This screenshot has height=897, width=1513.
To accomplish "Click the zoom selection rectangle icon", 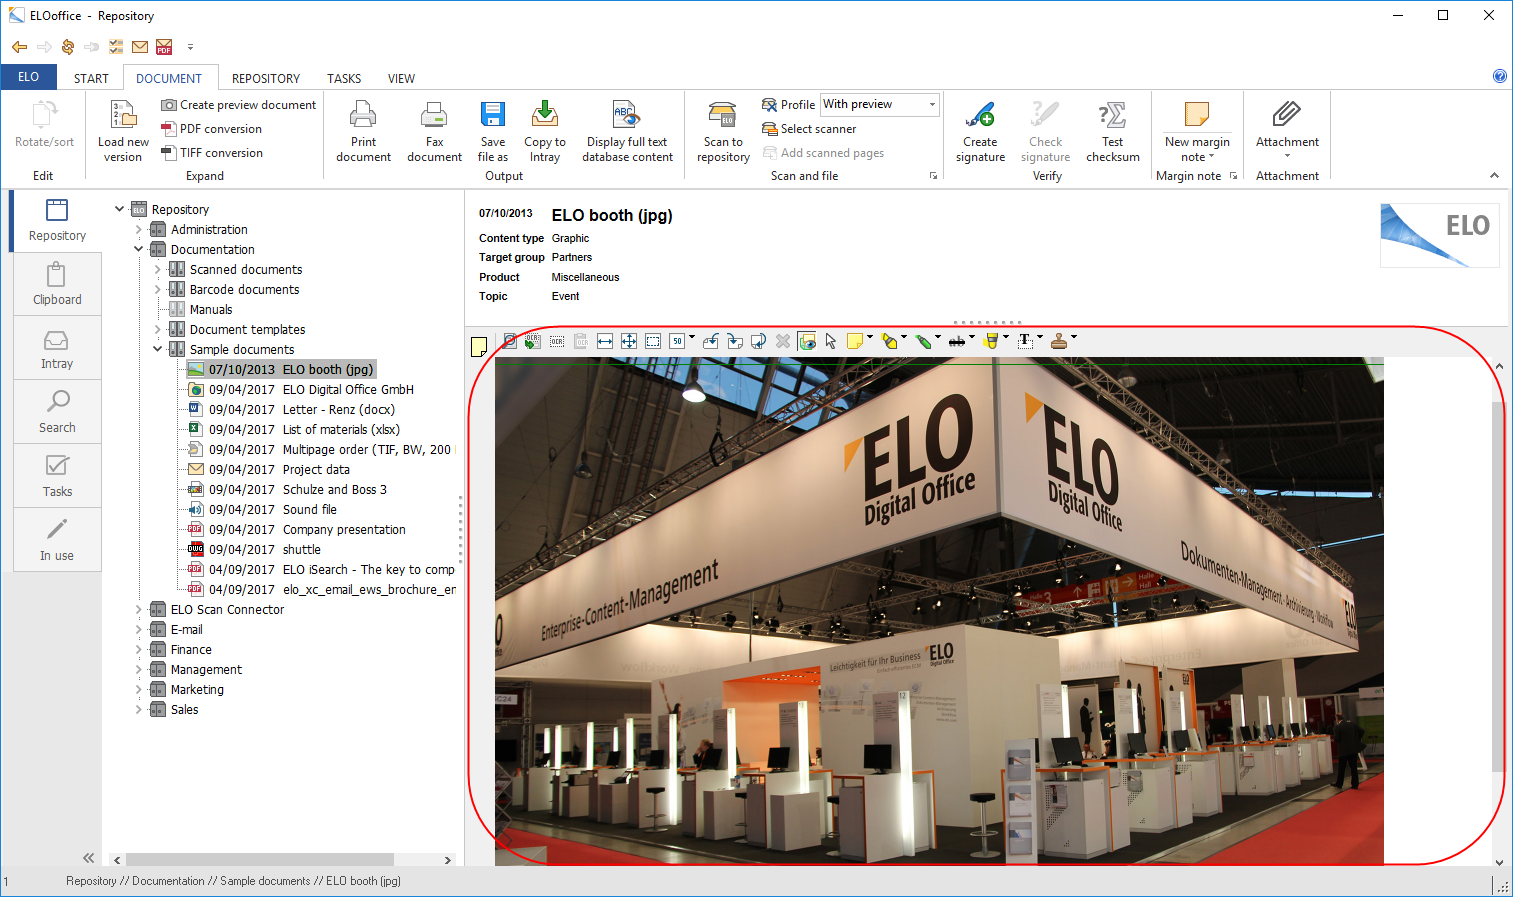I will coord(653,341).
